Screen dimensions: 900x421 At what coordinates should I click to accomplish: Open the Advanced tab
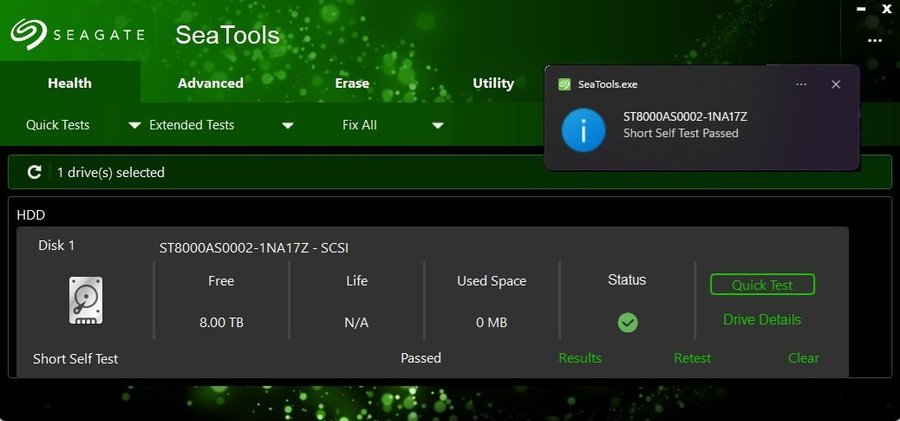[210, 83]
